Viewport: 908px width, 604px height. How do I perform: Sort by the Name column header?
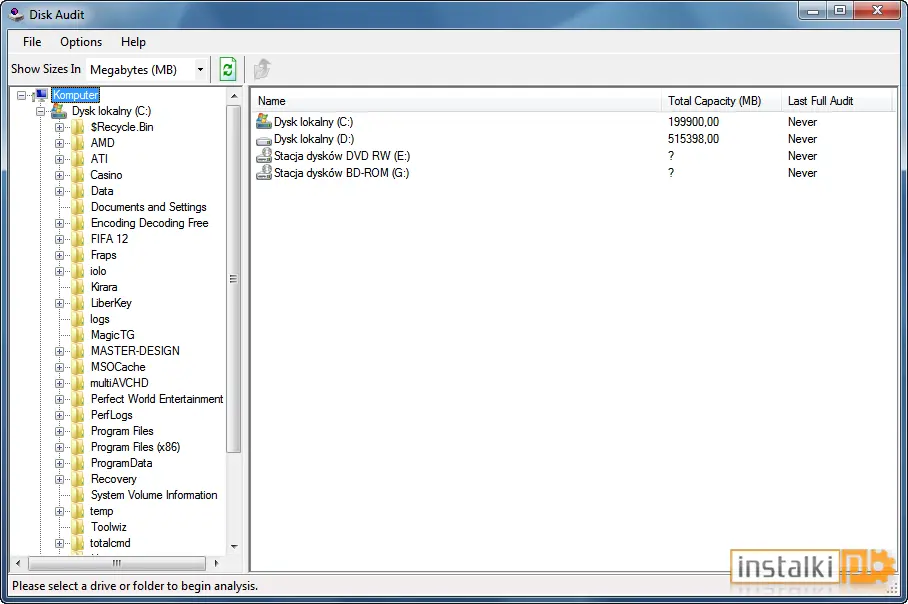point(456,101)
